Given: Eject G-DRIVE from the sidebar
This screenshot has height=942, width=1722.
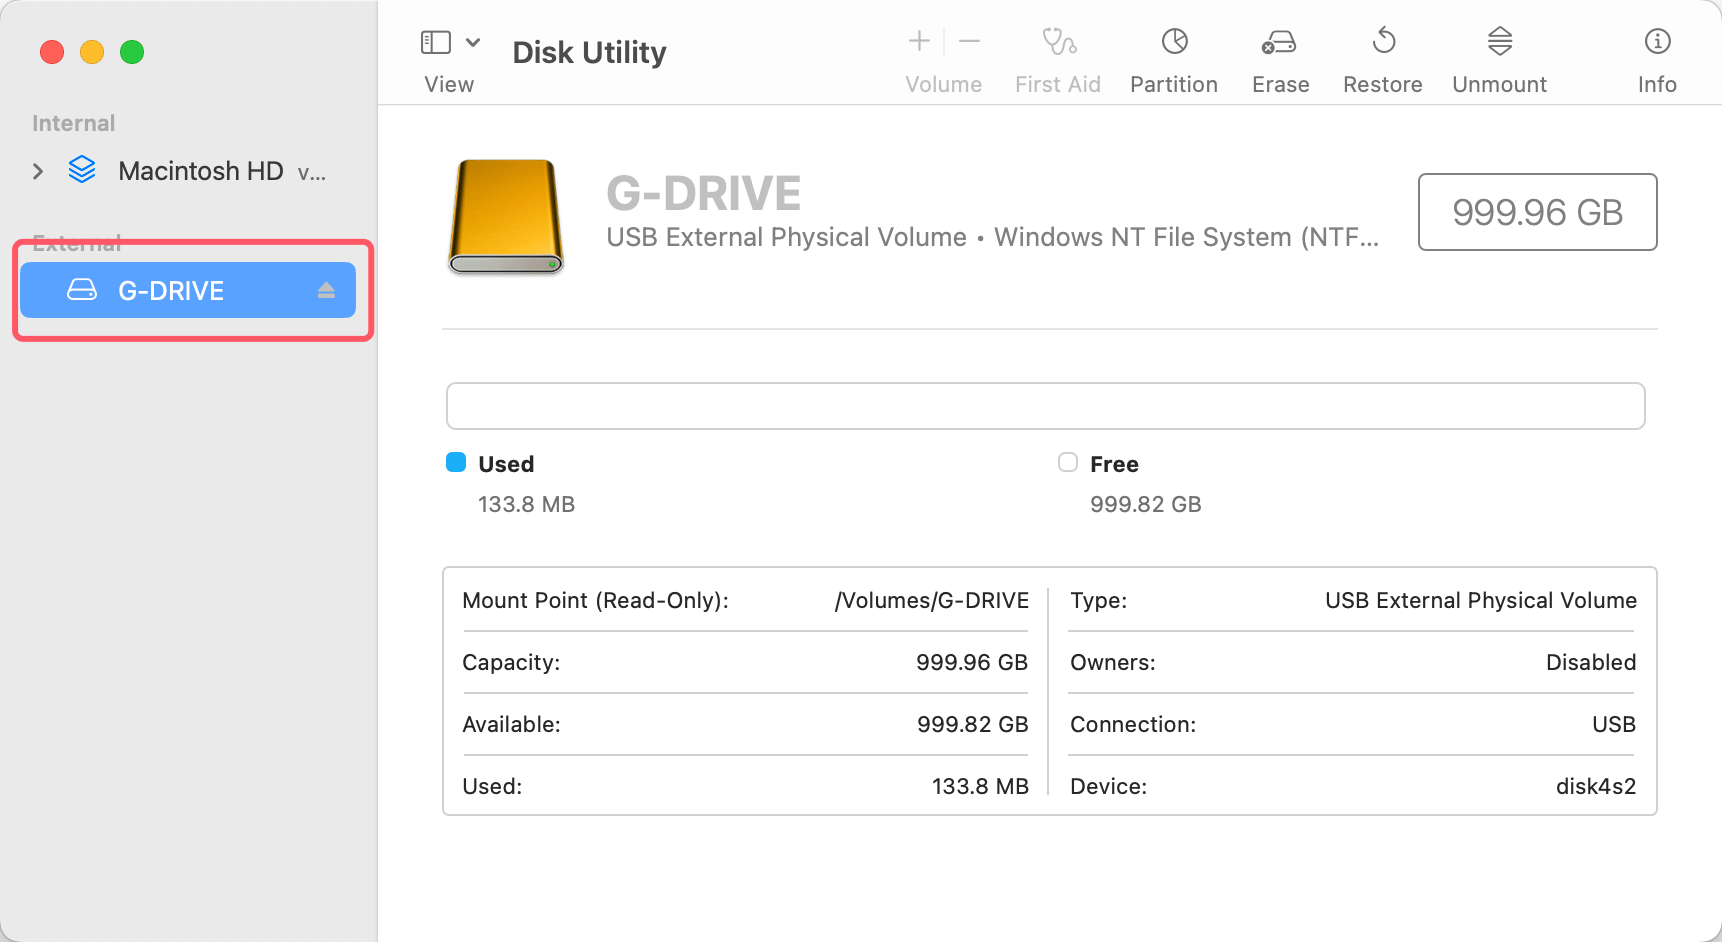Looking at the screenshot, I should 326,290.
